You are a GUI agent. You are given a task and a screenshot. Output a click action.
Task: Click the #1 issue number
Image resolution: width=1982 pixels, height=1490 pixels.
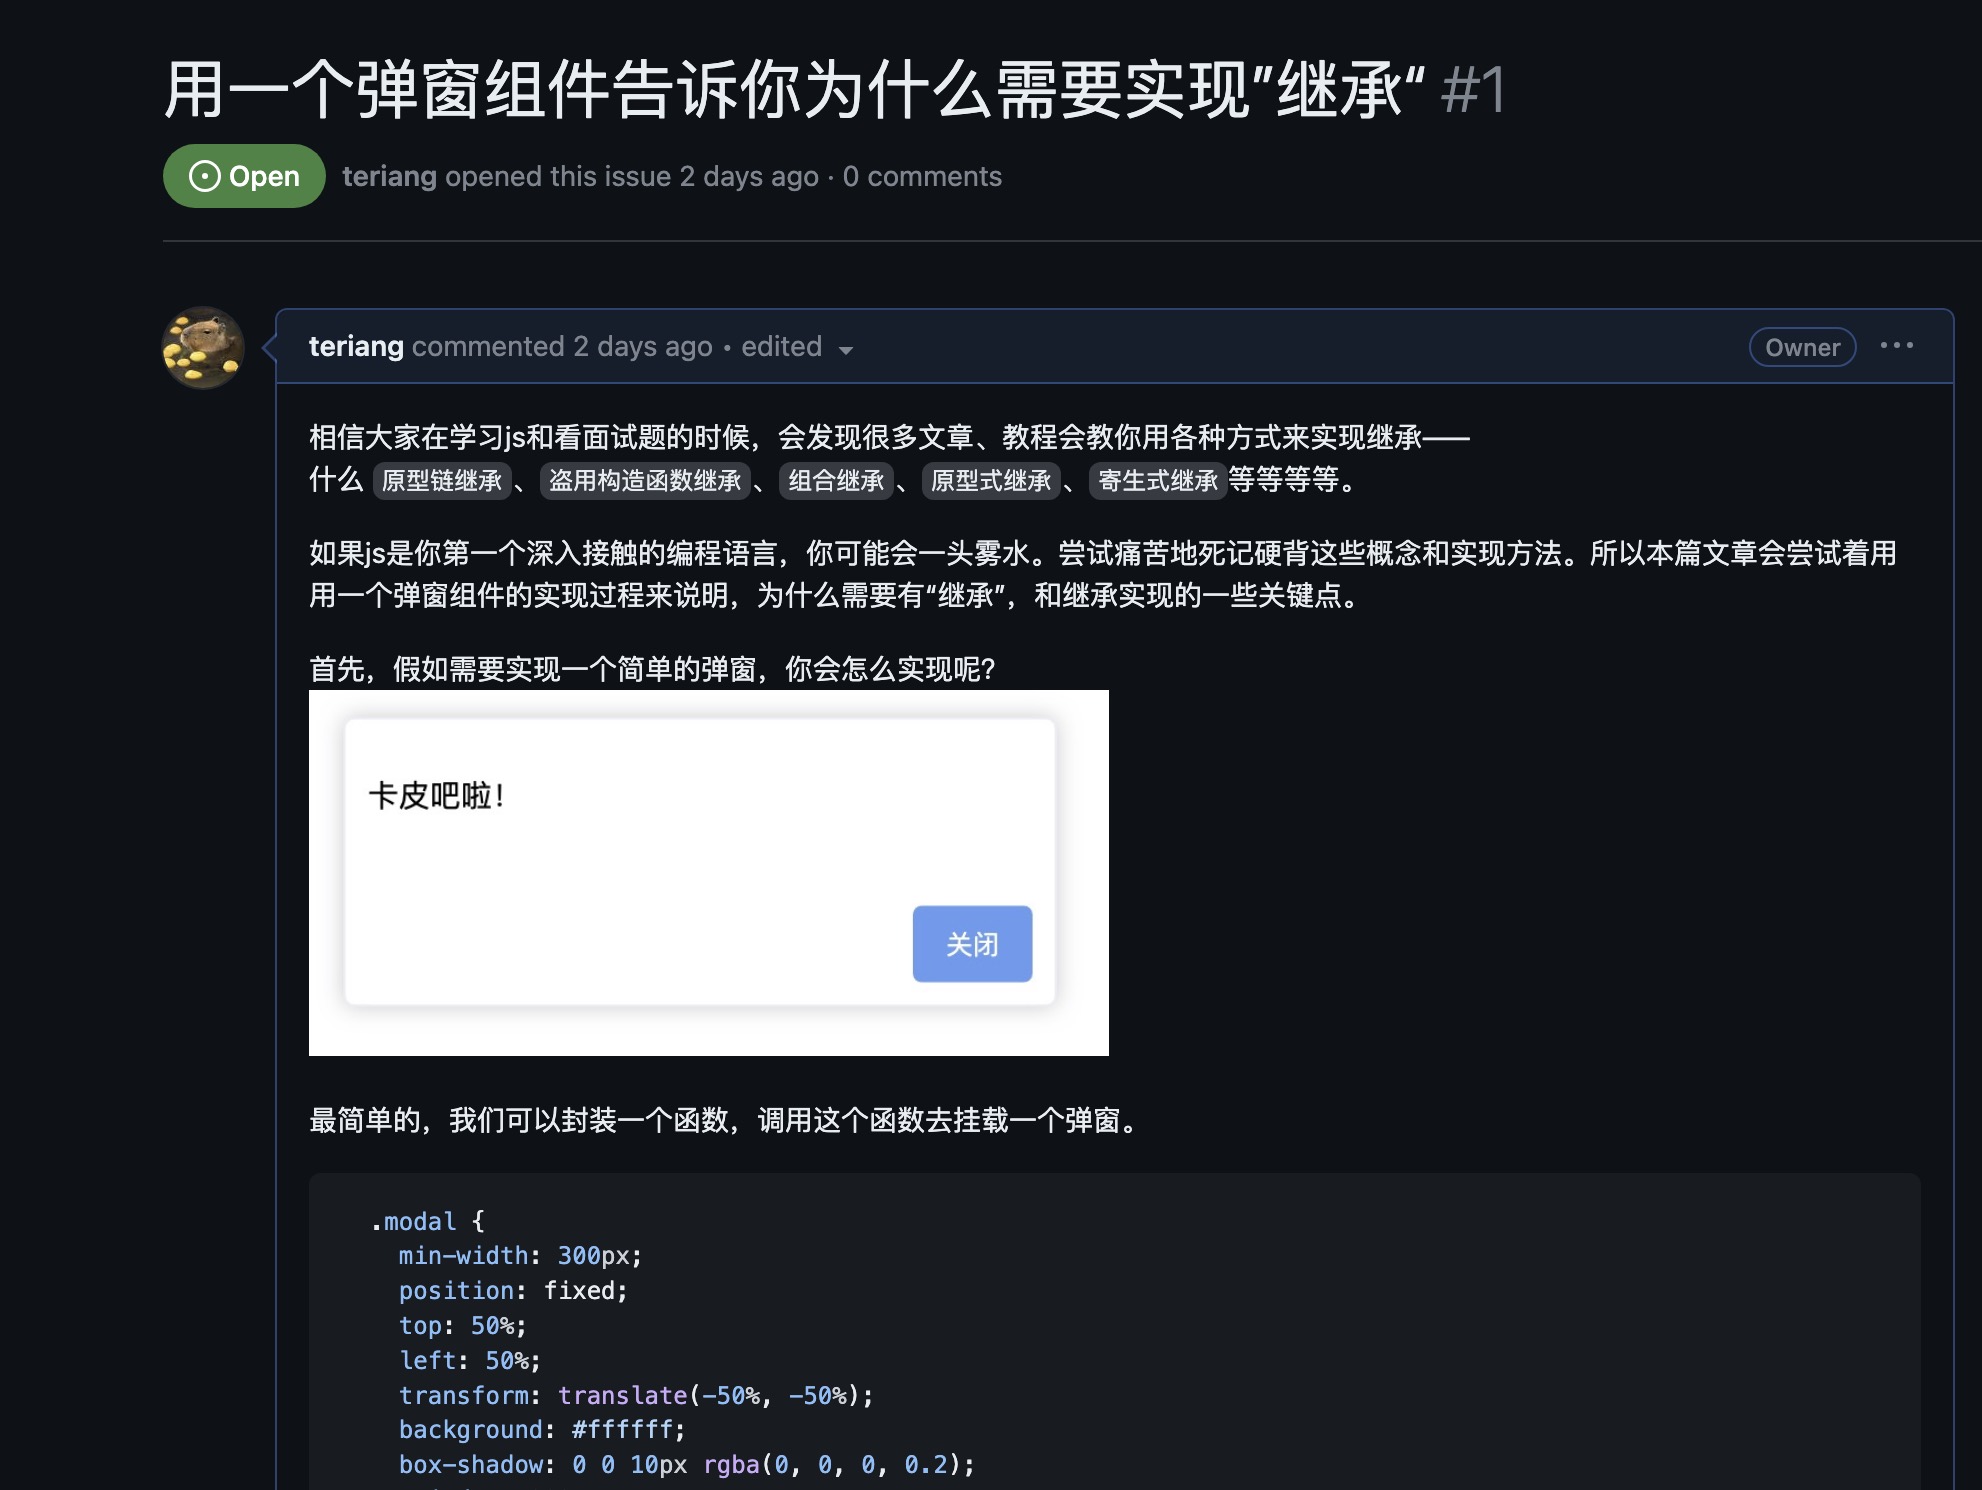coord(1473,90)
